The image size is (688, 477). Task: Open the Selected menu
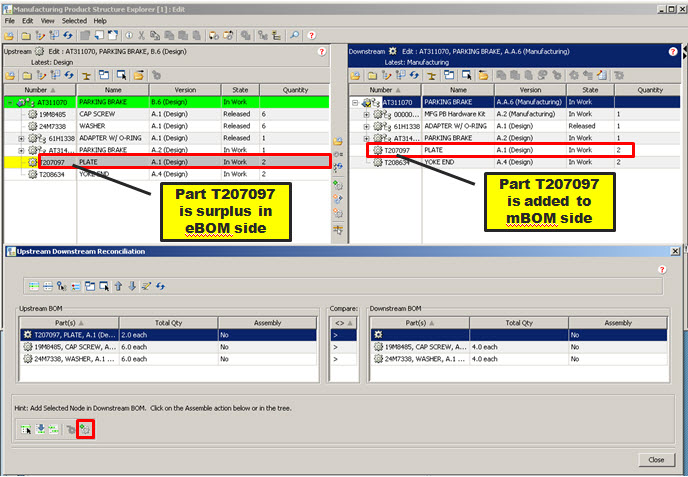pos(74,21)
